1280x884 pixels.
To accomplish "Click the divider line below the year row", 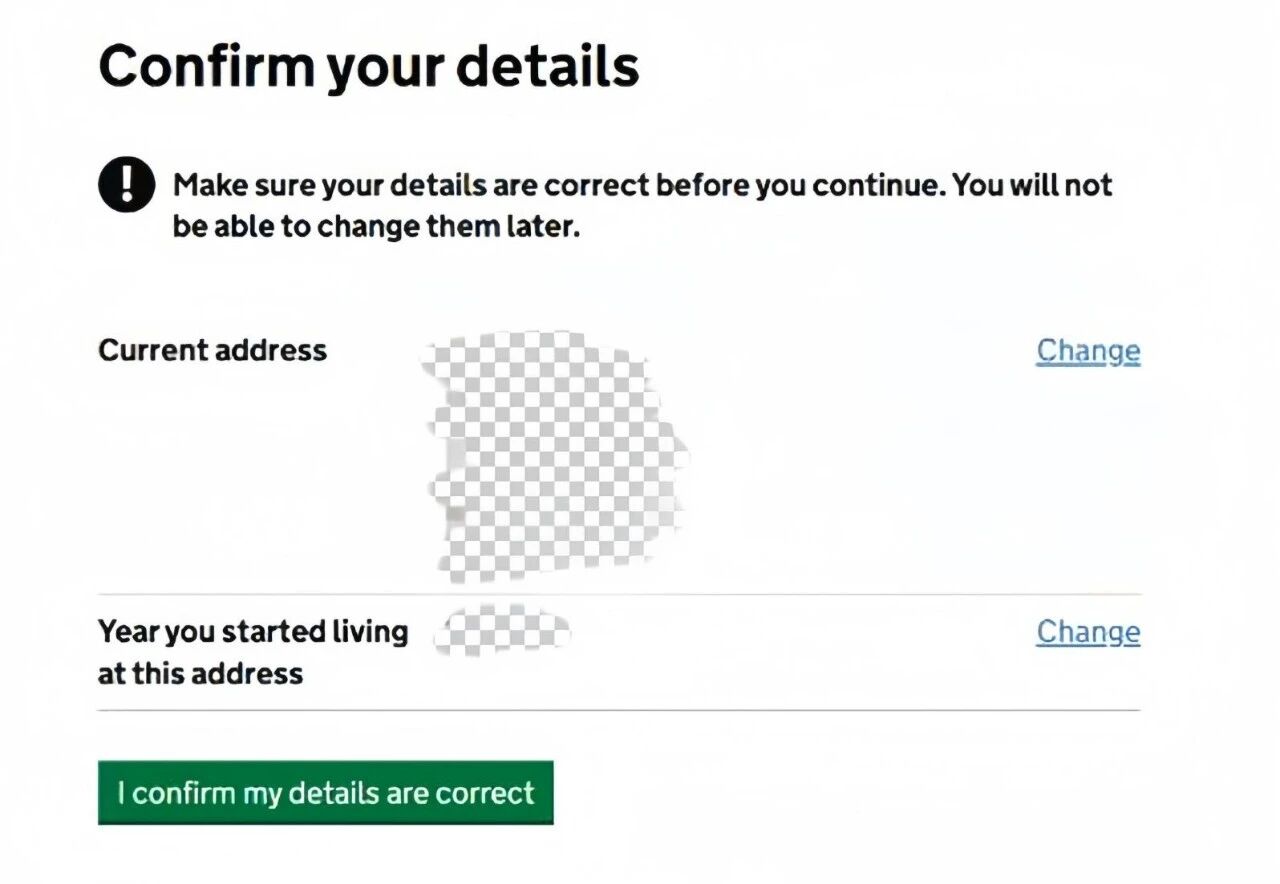I will [618, 710].
